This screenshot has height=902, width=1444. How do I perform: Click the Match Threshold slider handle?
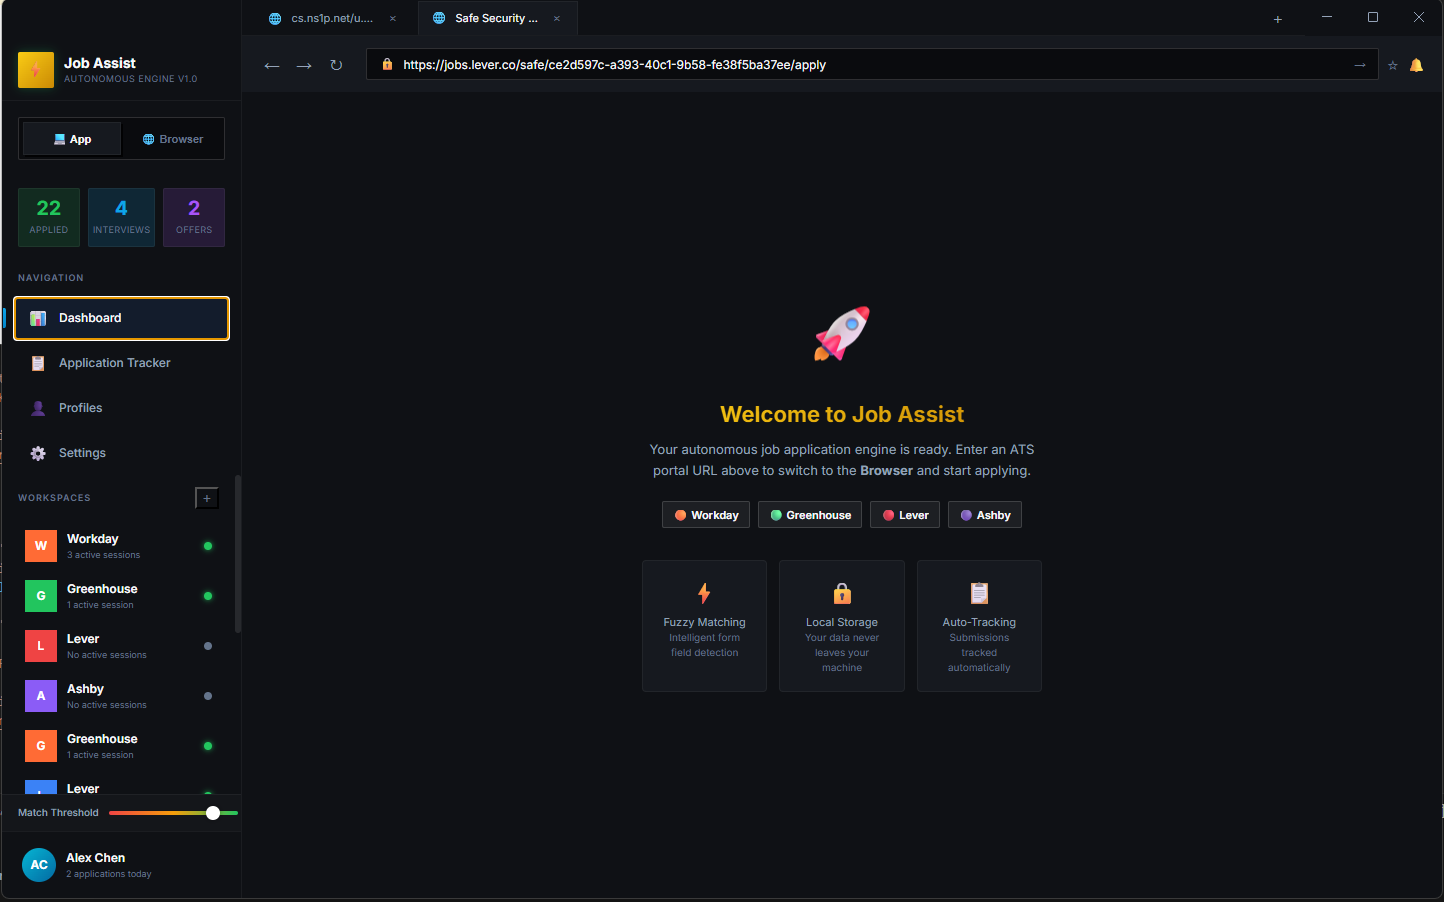(213, 813)
